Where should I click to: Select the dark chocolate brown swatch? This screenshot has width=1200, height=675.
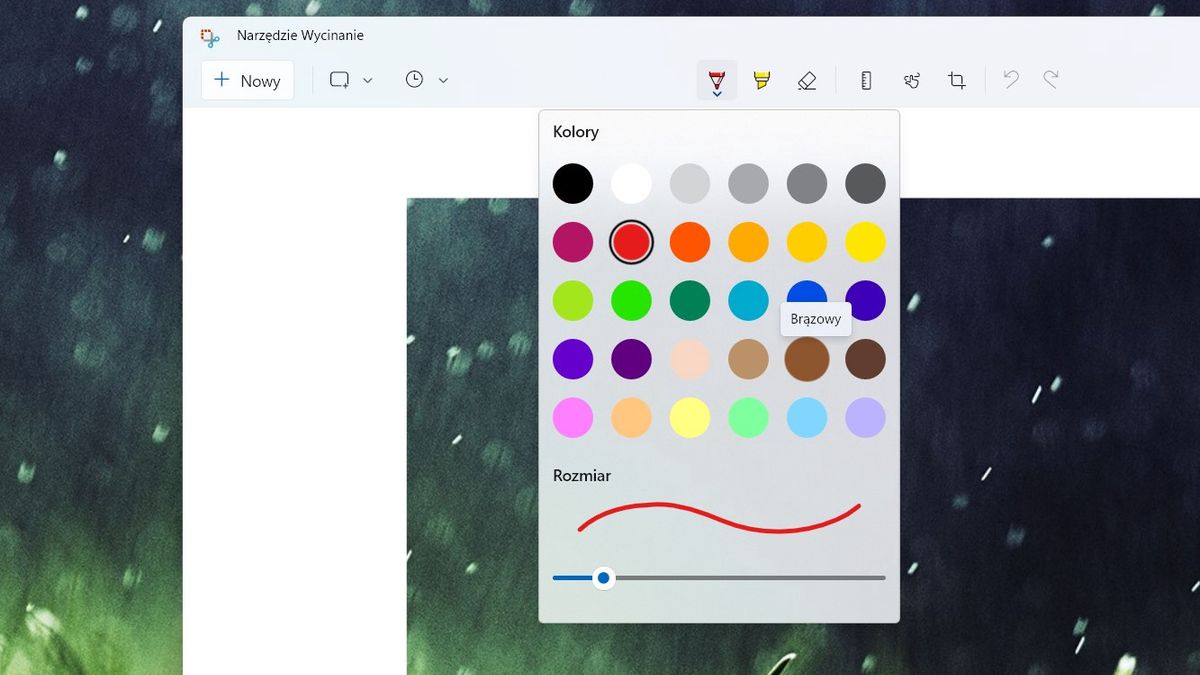coord(865,359)
